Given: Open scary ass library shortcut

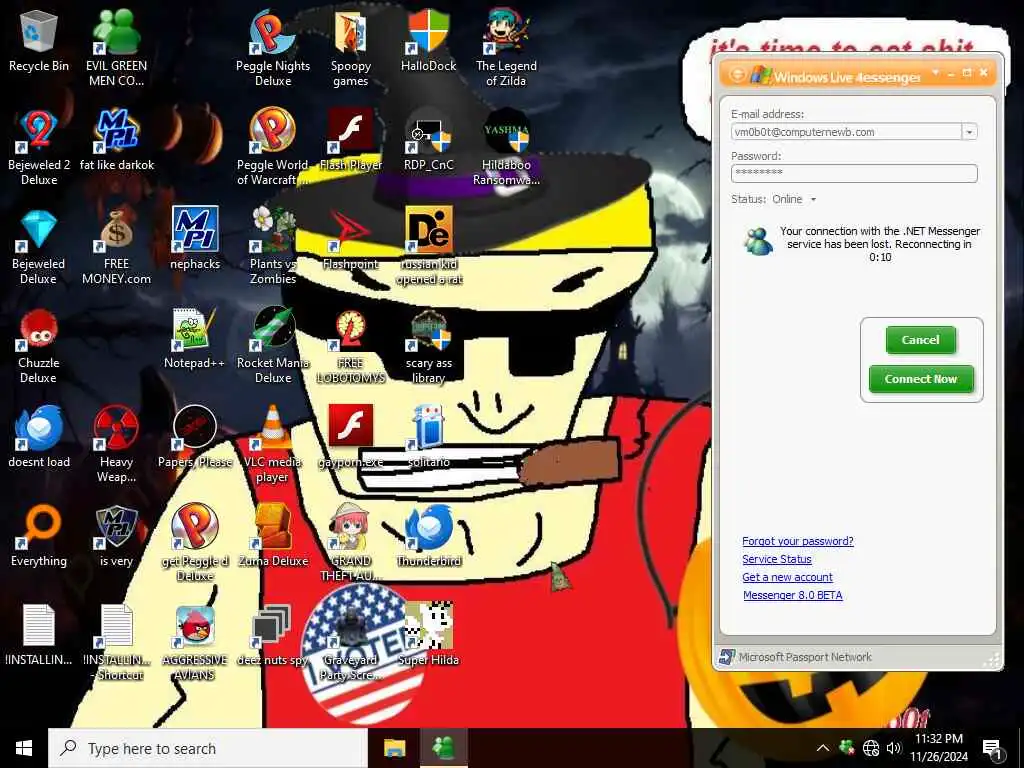Looking at the screenshot, I should point(428,345).
